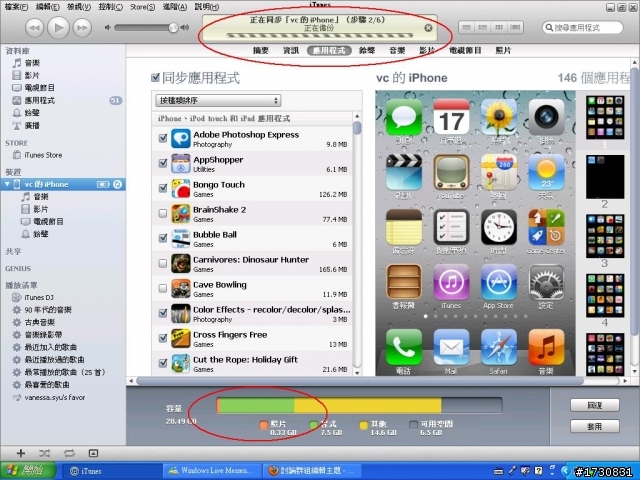Click the Safari icon in the iPhone dock
The image size is (640, 480).
(x=498, y=347)
